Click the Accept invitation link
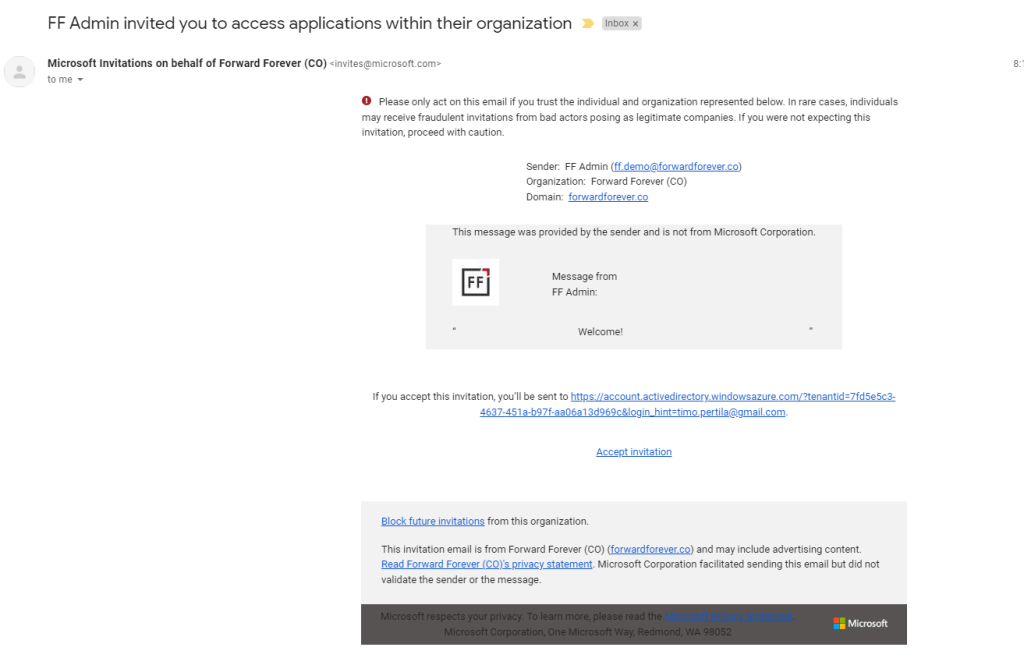Image resolution: width=1024 pixels, height=665 pixels. click(x=634, y=452)
